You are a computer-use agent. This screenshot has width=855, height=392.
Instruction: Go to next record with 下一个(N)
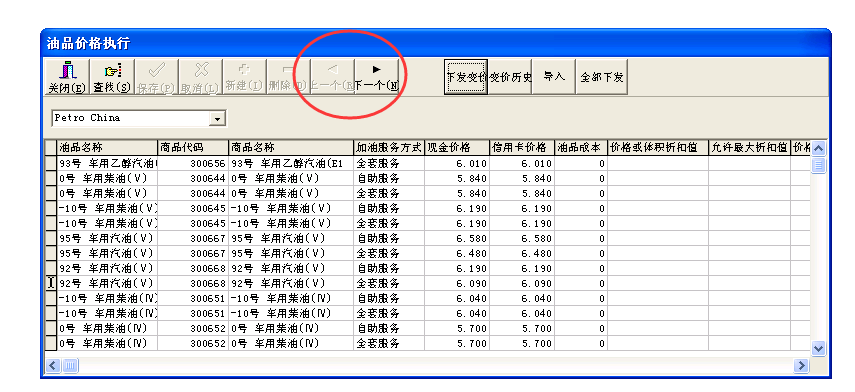coord(377,77)
